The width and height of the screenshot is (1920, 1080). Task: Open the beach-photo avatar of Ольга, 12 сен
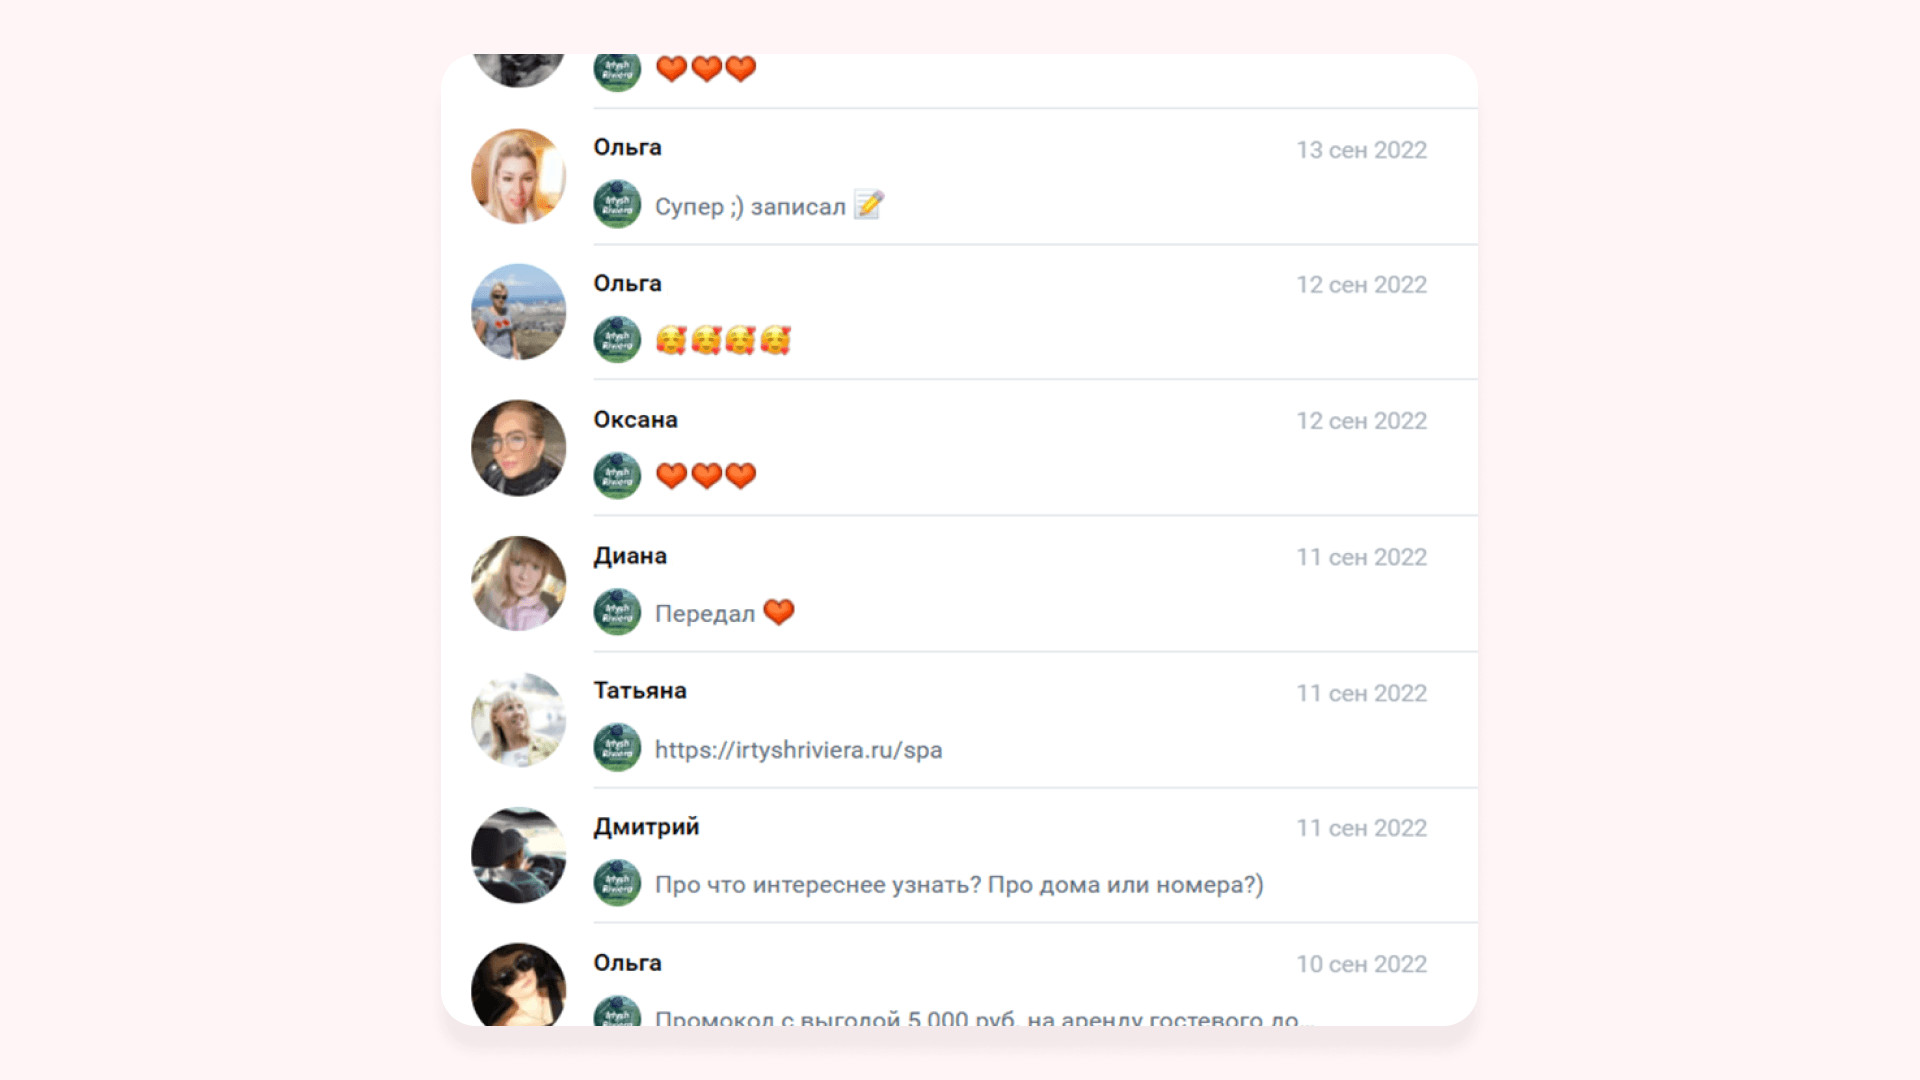click(x=518, y=312)
